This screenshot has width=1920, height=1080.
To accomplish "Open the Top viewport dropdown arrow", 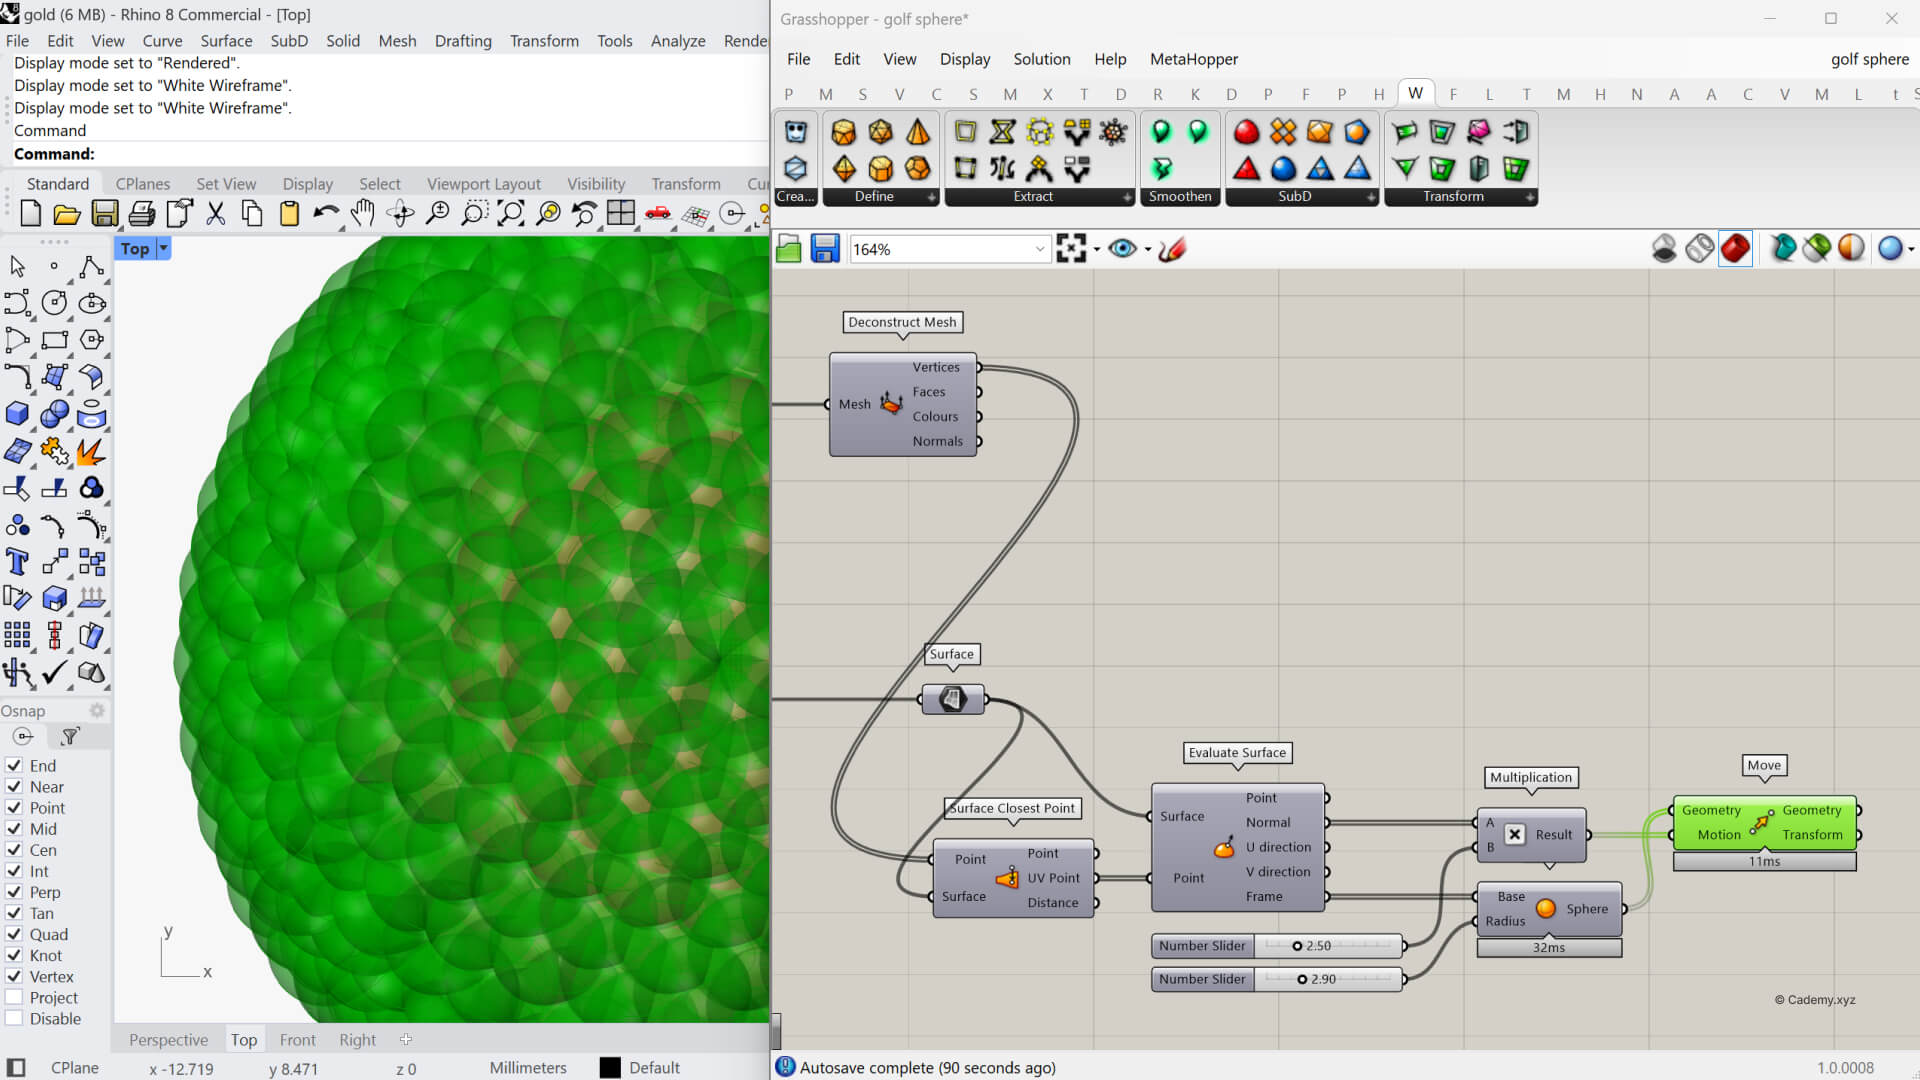I will pyautogui.click(x=164, y=249).
